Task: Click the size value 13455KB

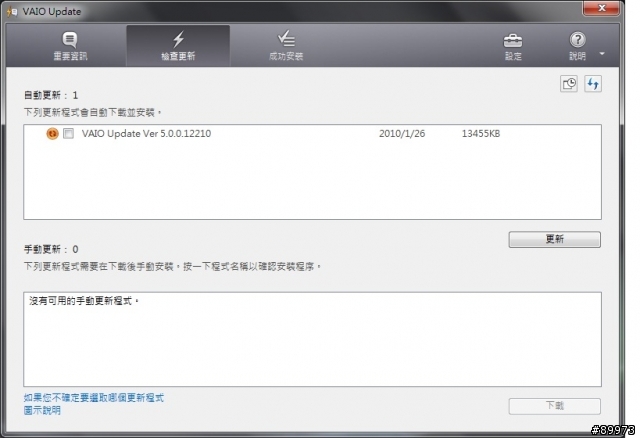Action: [480, 133]
